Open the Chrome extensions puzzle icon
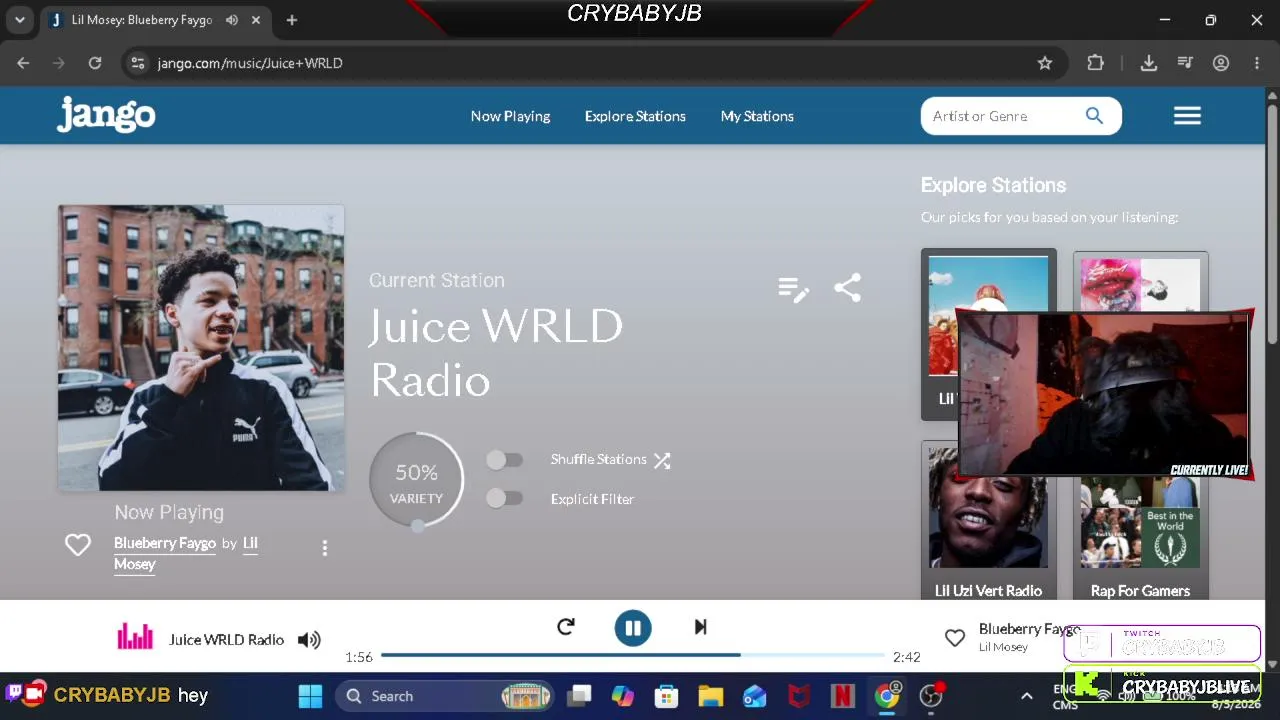This screenshot has height=720, width=1280. [1095, 63]
